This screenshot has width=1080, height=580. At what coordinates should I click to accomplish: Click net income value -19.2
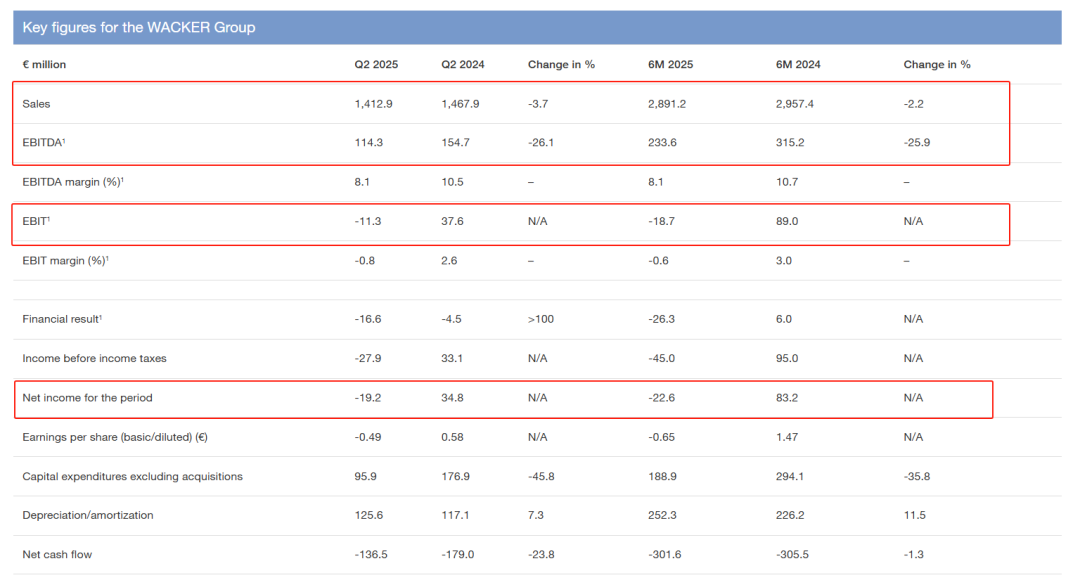(x=368, y=397)
